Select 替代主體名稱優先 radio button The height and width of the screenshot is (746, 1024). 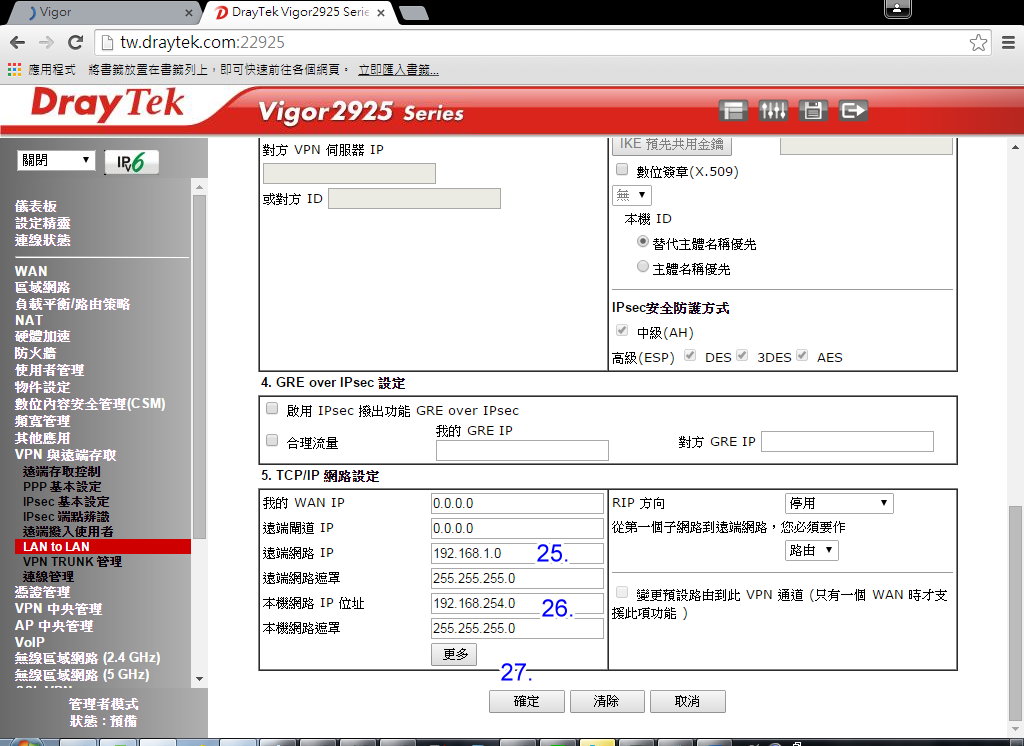(643, 242)
